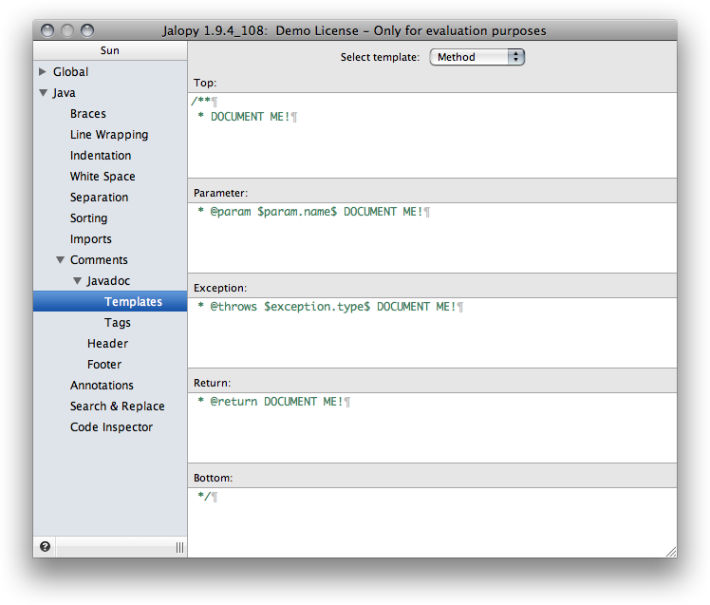Open the Indentation settings page

101,155
